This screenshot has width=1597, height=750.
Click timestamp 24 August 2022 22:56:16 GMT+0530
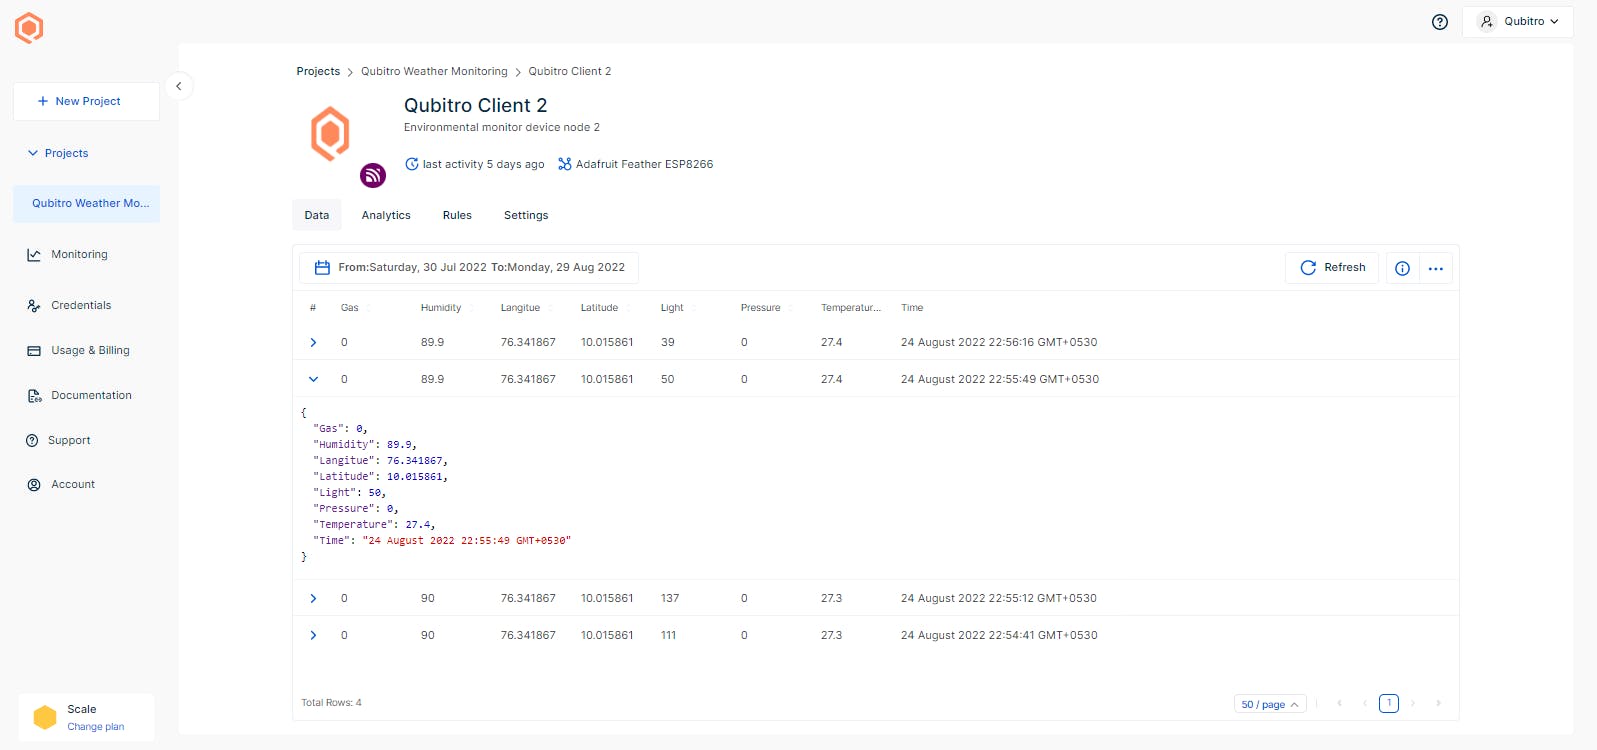(x=999, y=342)
